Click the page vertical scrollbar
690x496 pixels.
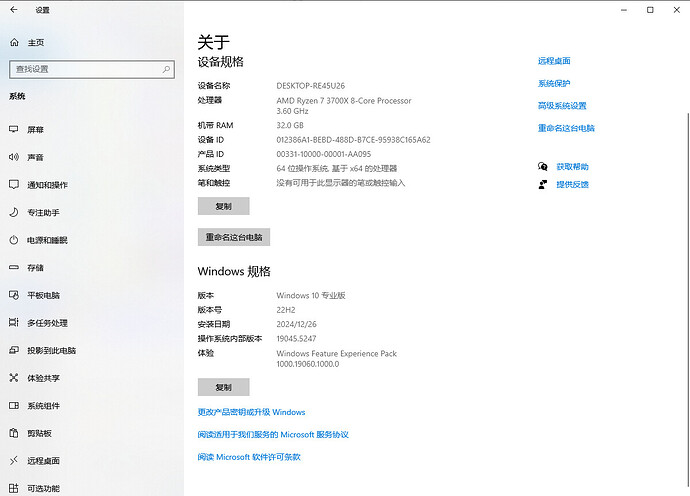(687, 299)
